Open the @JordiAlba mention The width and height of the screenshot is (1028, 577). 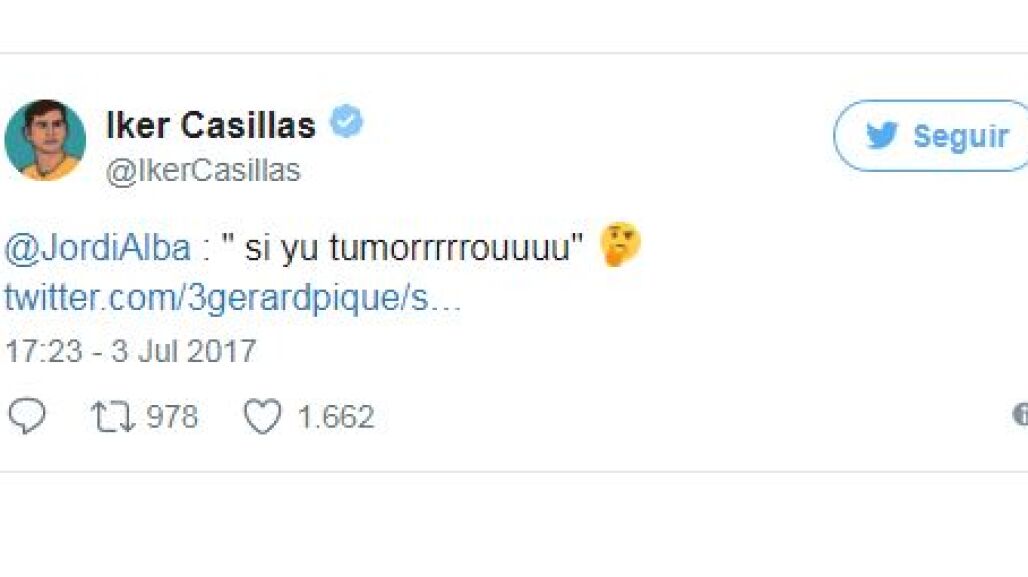[x=98, y=249]
